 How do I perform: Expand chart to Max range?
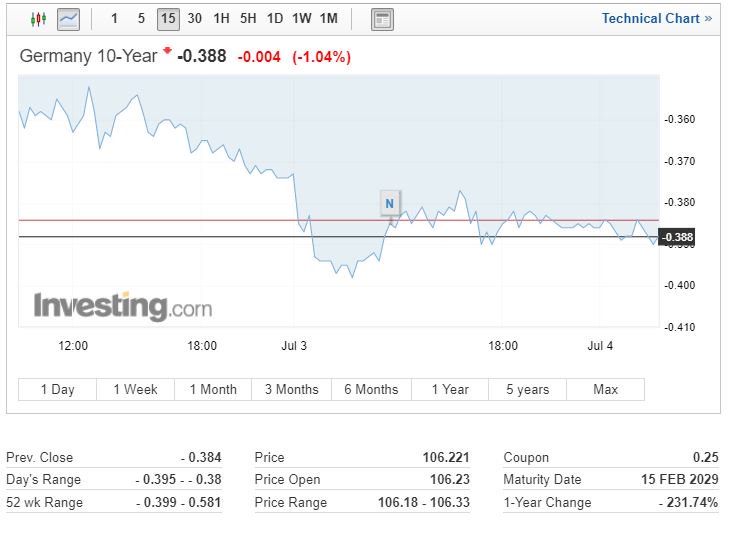[x=605, y=389]
